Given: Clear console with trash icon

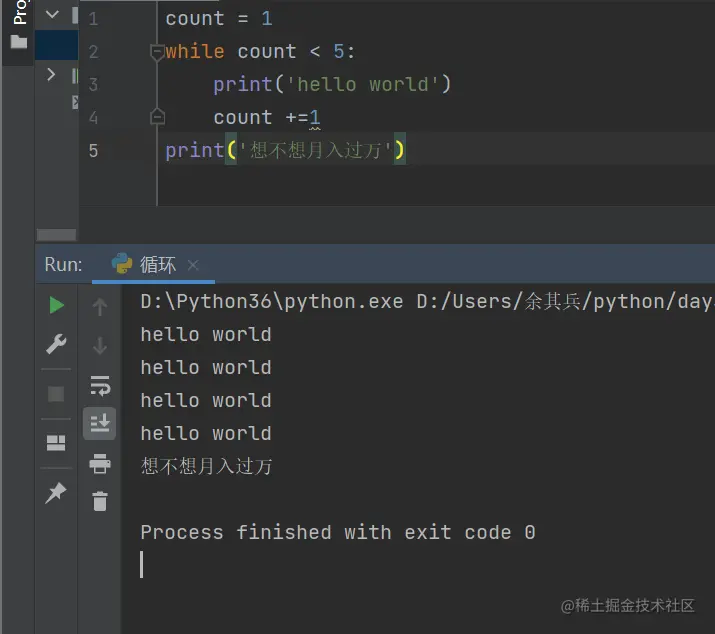Looking at the screenshot, I should click(x=100, y=501).
